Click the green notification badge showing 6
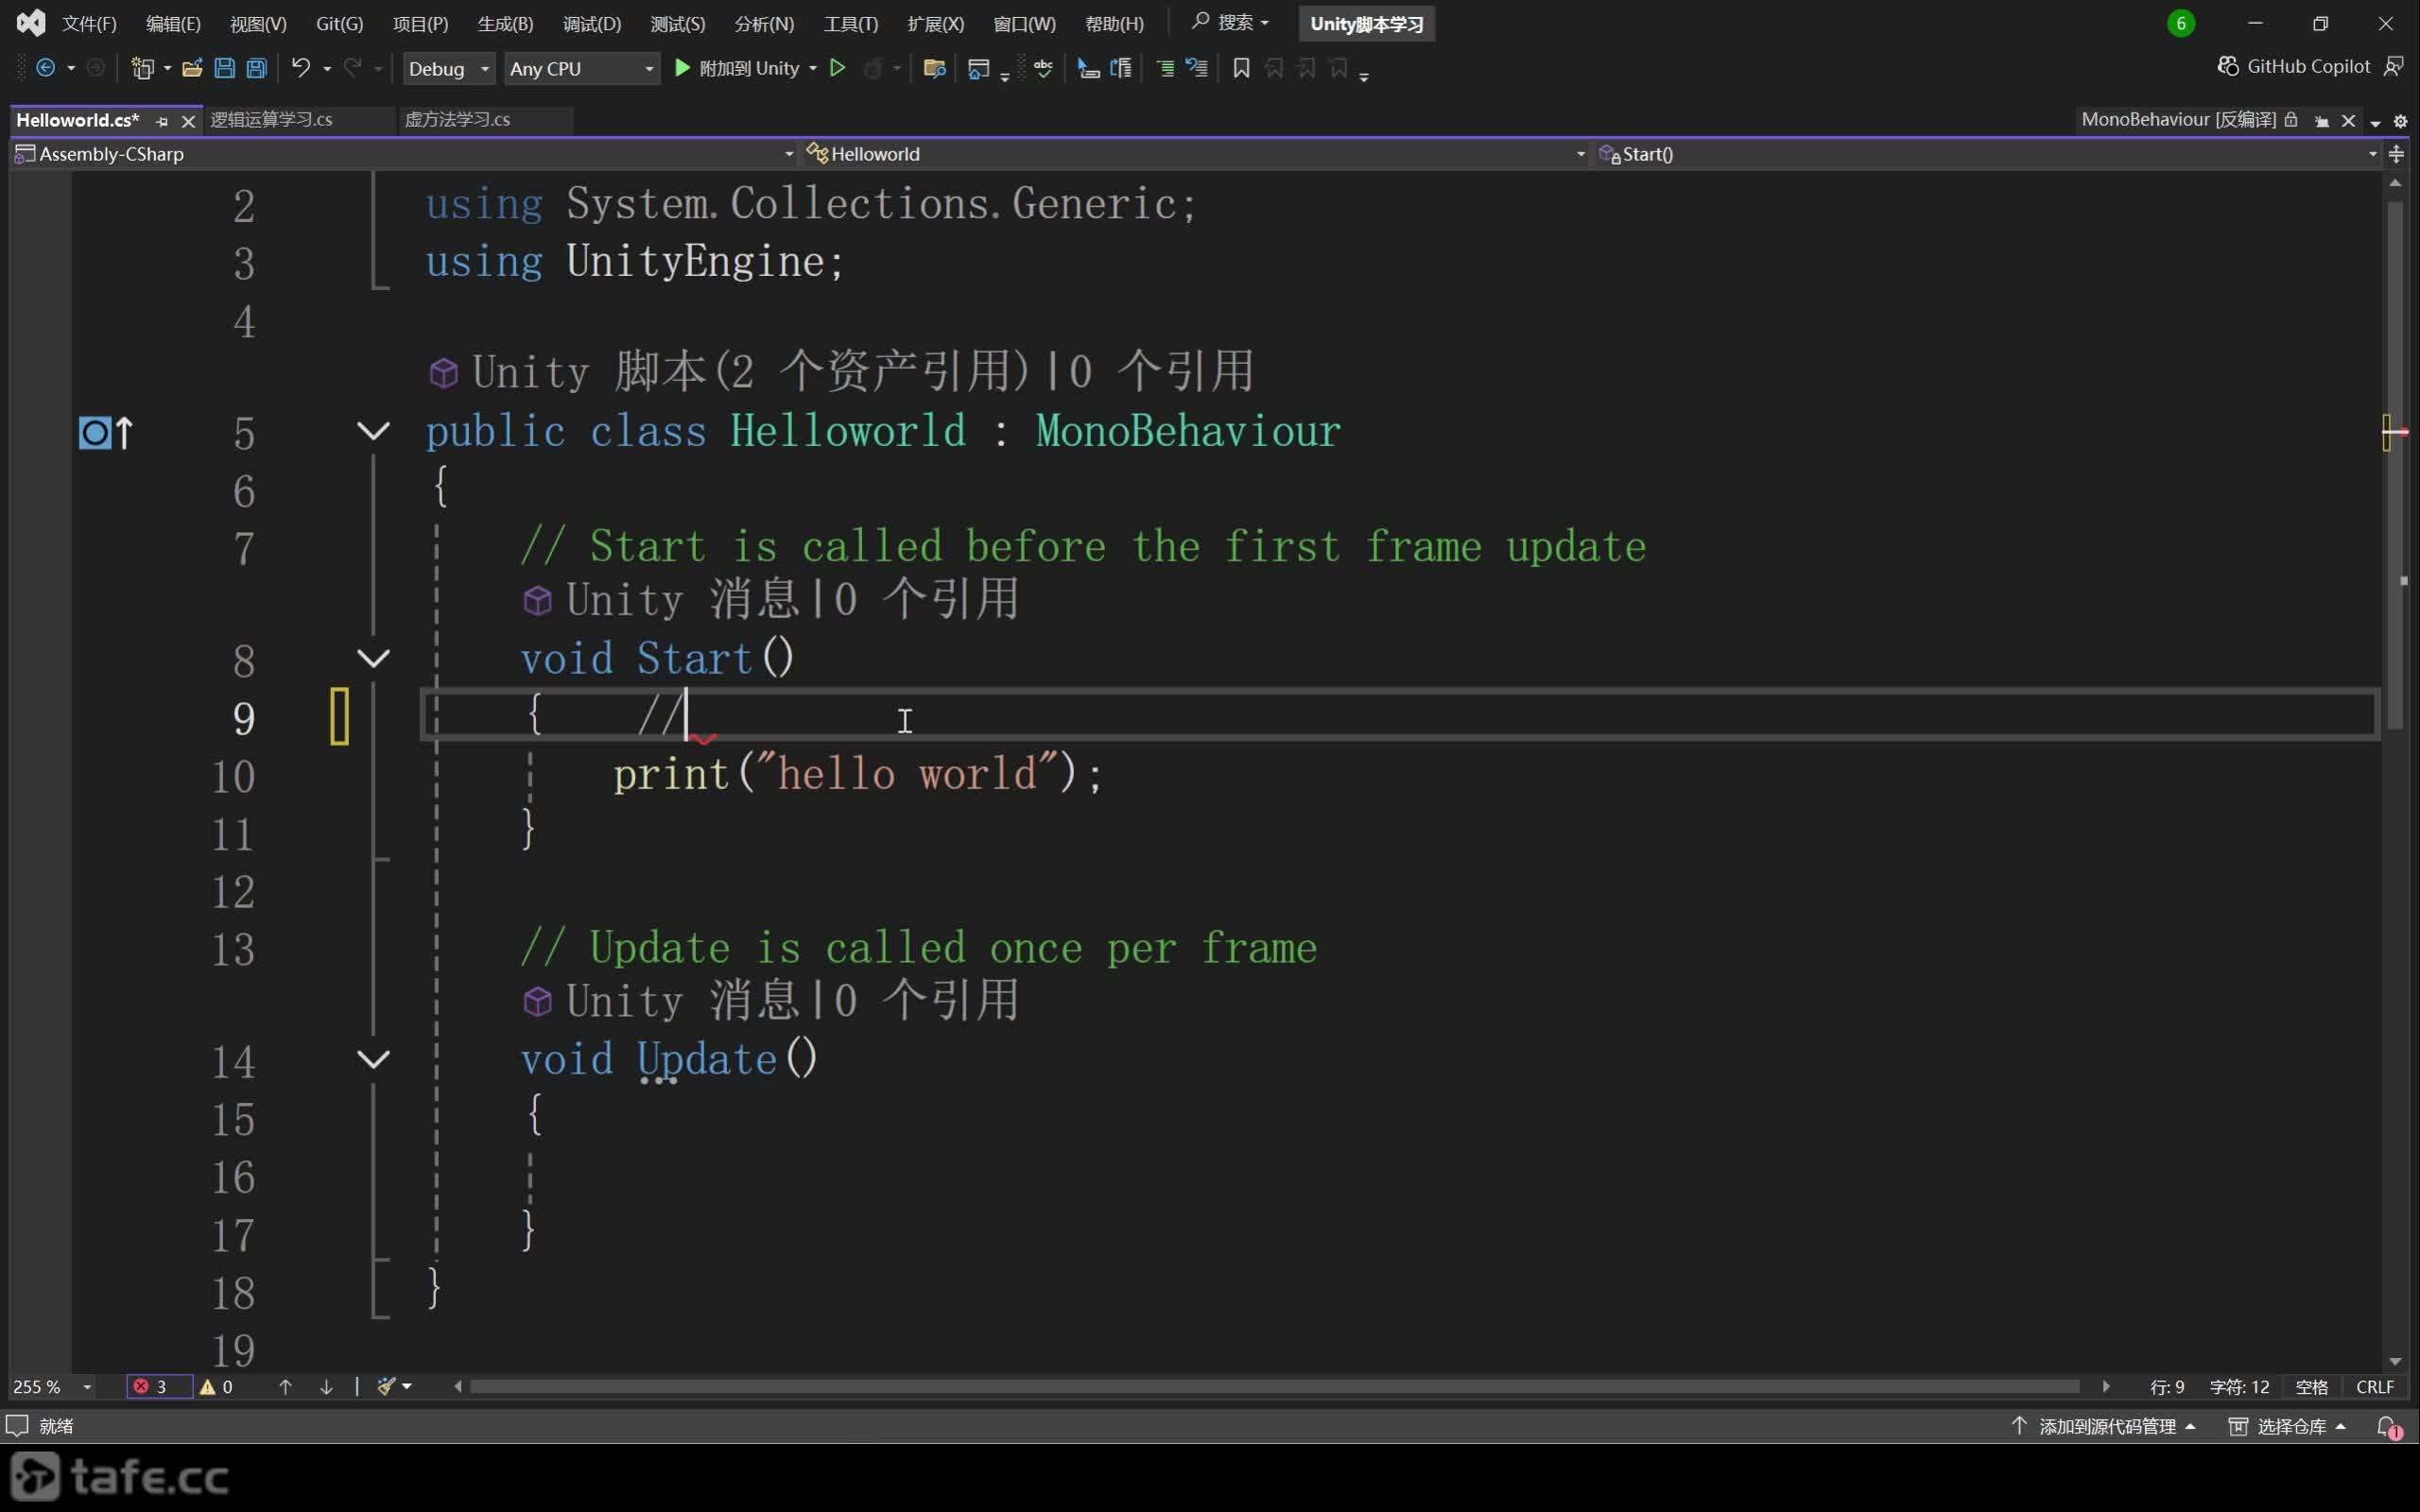Image resolution: width=2420 pixels, height=1512 pixels. [2181, 23]
